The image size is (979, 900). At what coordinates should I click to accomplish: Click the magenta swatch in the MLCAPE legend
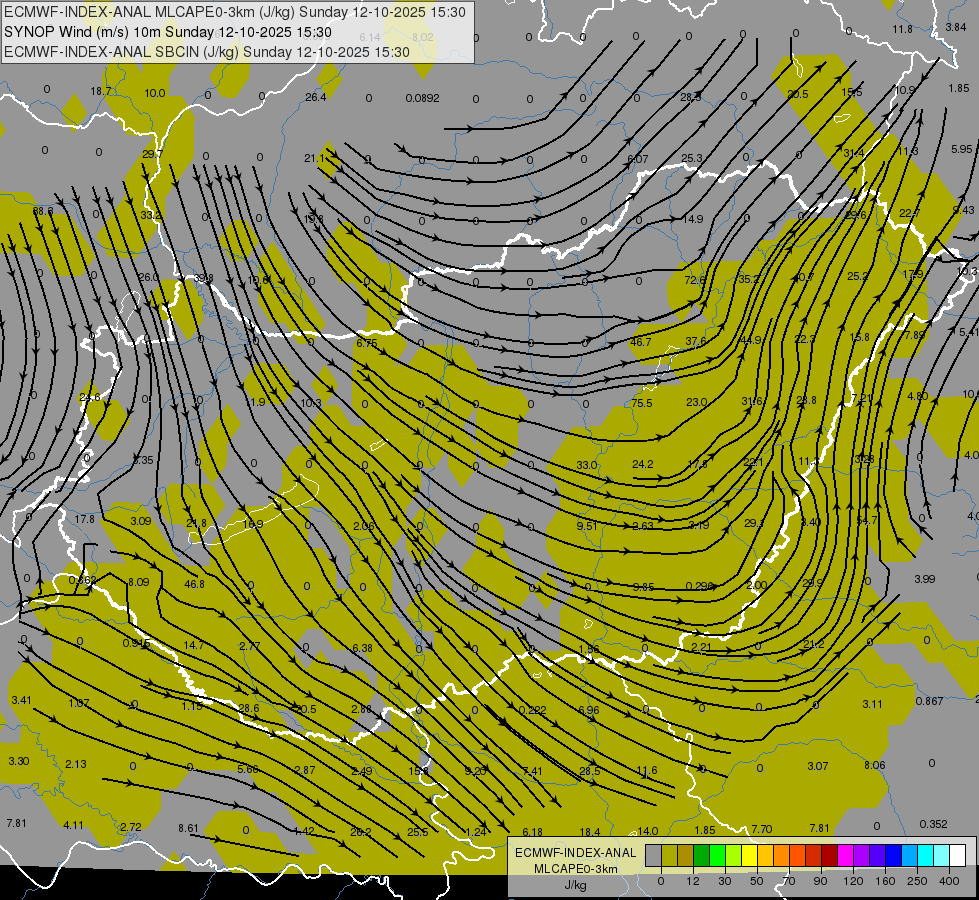point(845,856)
